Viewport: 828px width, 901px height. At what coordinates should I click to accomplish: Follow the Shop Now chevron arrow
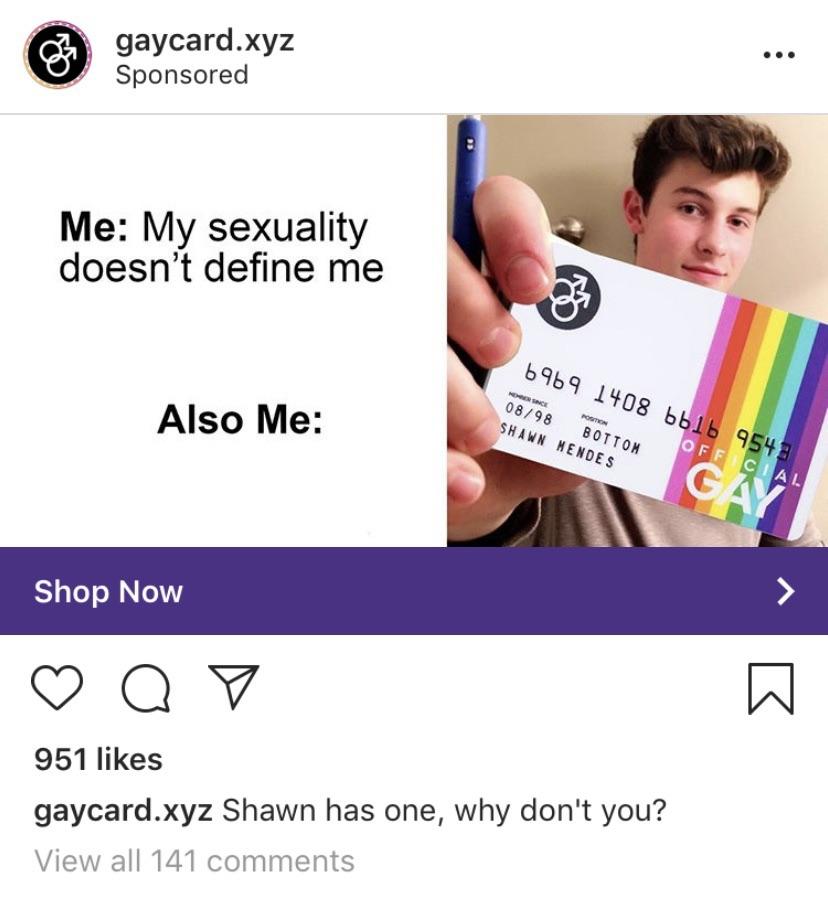point(785,591)
